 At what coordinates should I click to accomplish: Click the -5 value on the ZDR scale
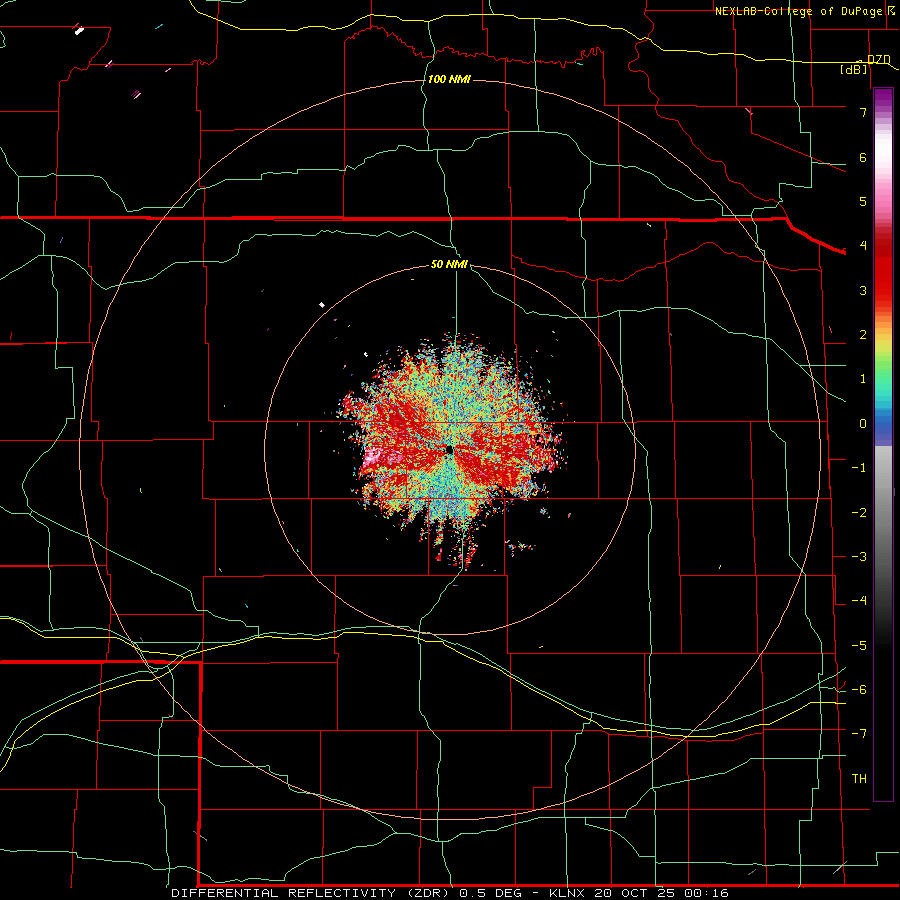[x=859, y=646]
